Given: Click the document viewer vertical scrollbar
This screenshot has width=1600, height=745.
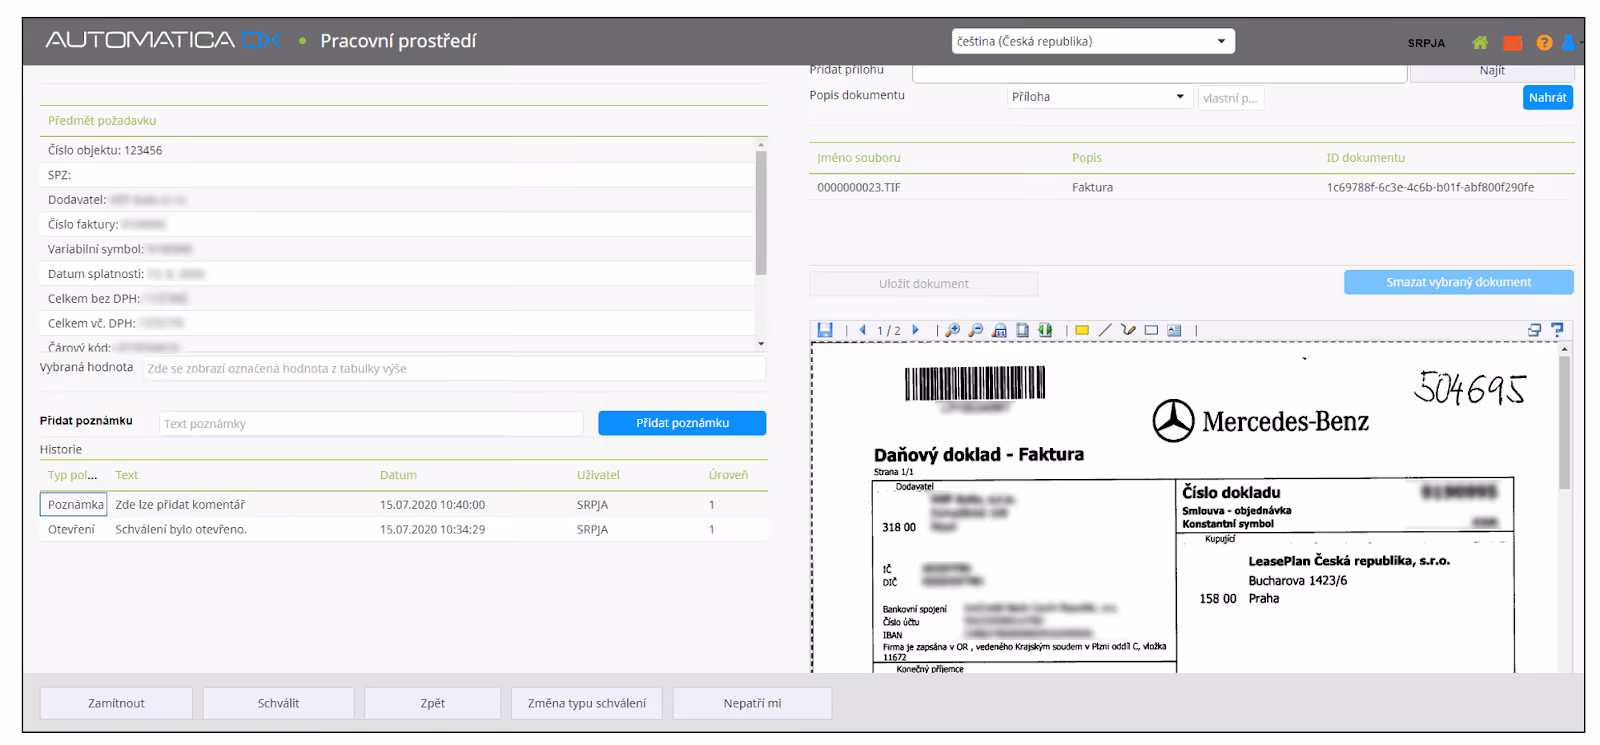Looking at the screenshot, I should point(1564,423).
